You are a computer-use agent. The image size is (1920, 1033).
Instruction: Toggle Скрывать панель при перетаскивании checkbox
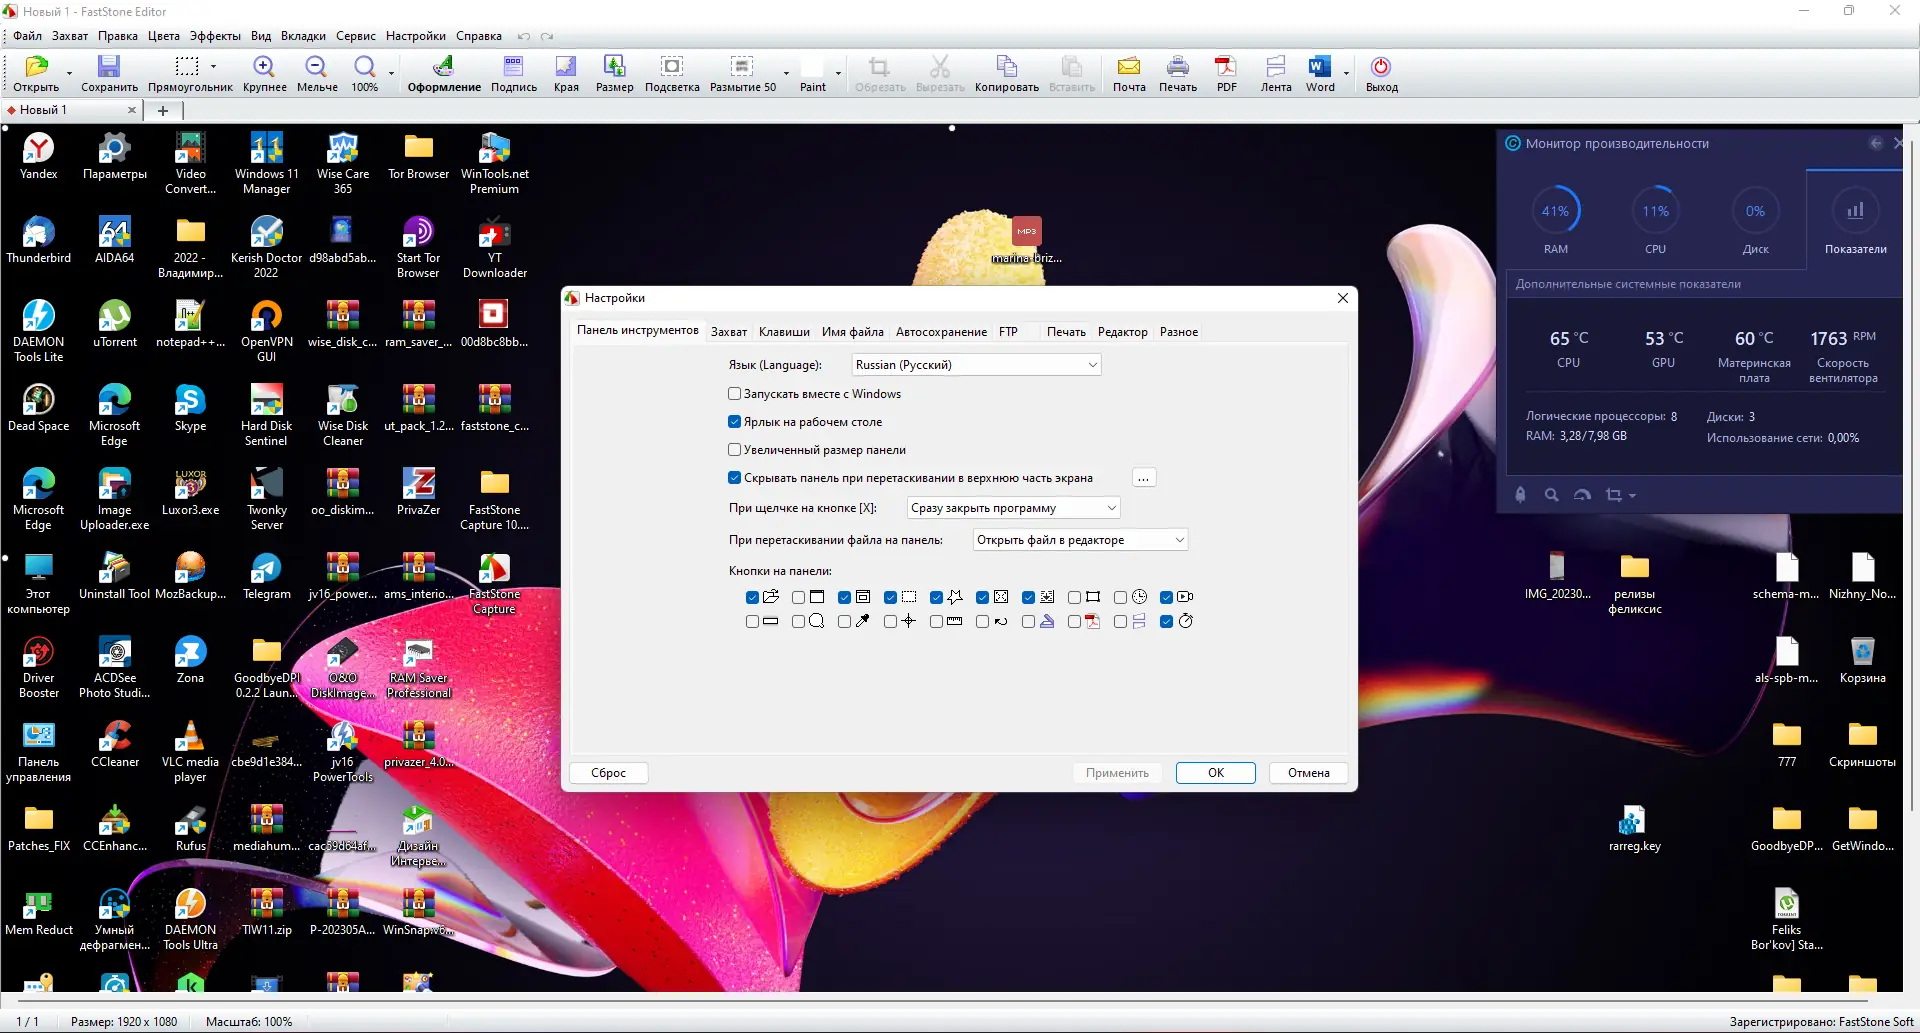coord(735,478)
